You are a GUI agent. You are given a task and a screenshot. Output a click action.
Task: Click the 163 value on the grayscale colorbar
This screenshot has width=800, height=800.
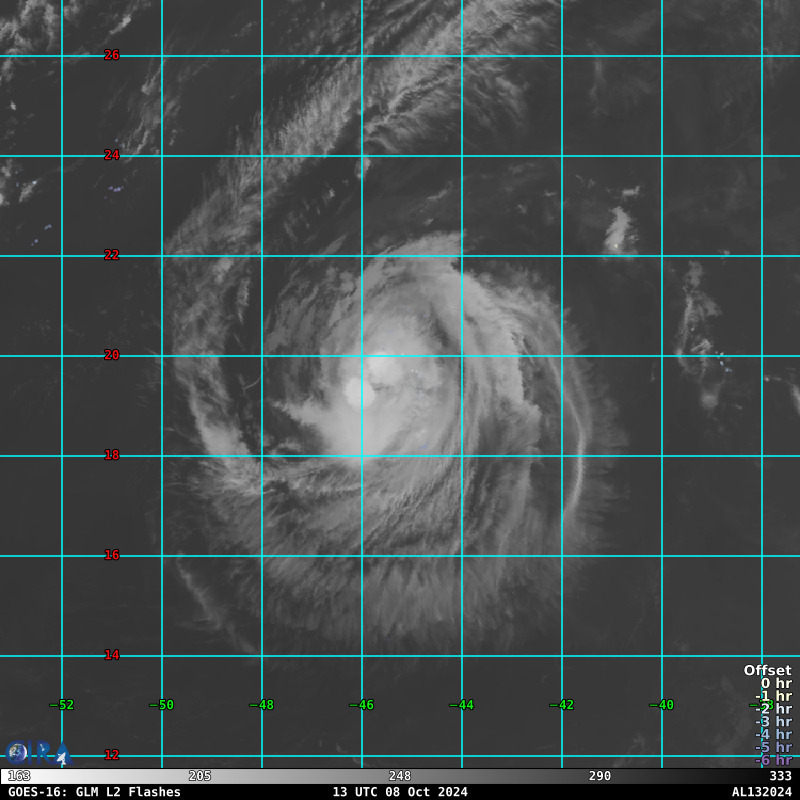(19, 776)
